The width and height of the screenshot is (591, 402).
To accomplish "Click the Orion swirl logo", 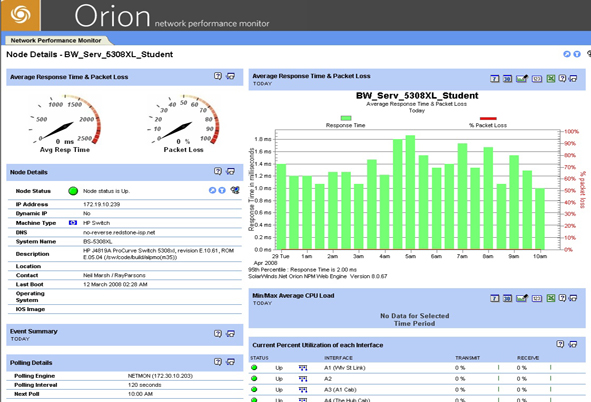I will [20, 15].
